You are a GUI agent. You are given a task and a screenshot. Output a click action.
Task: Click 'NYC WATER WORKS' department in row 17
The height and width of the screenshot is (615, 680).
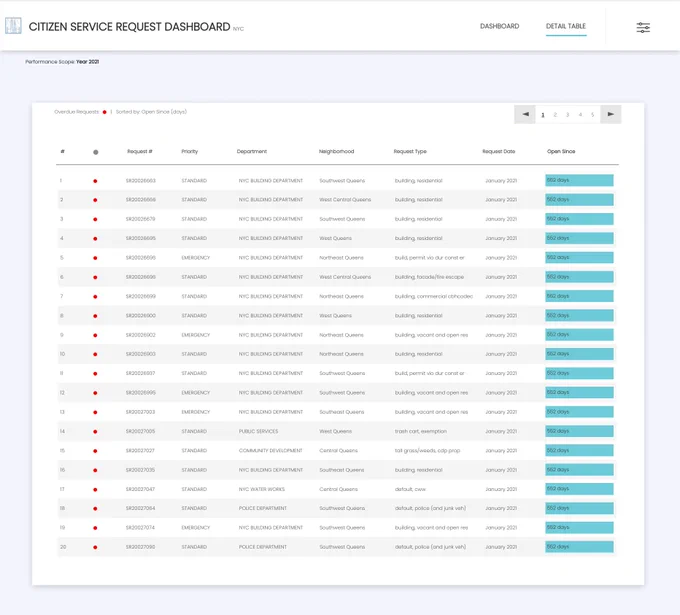click(262, 489)
